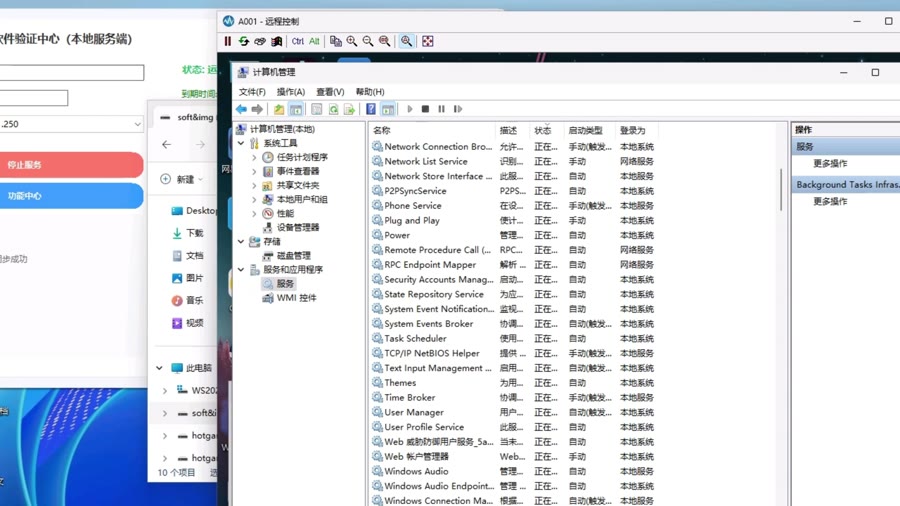
Task: Open 下载 folder in File Explorer sidebar
Action: [x=188, y=233]
